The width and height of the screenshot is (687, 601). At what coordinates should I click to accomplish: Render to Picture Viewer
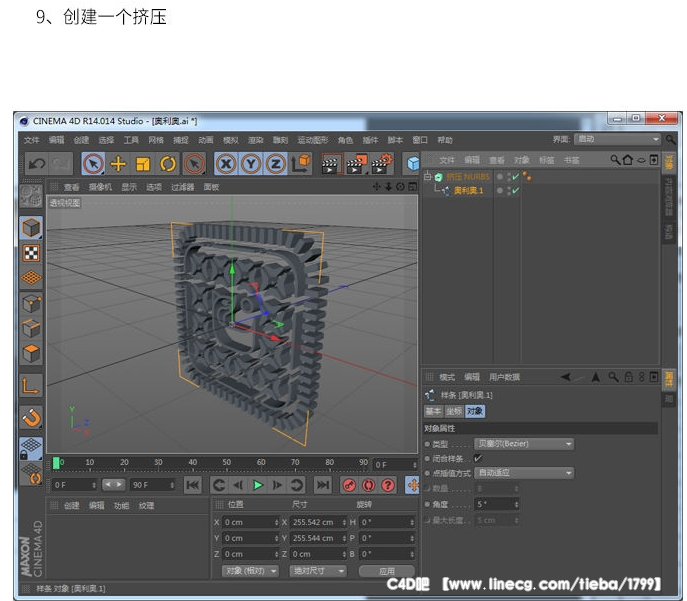pos(357,164)
